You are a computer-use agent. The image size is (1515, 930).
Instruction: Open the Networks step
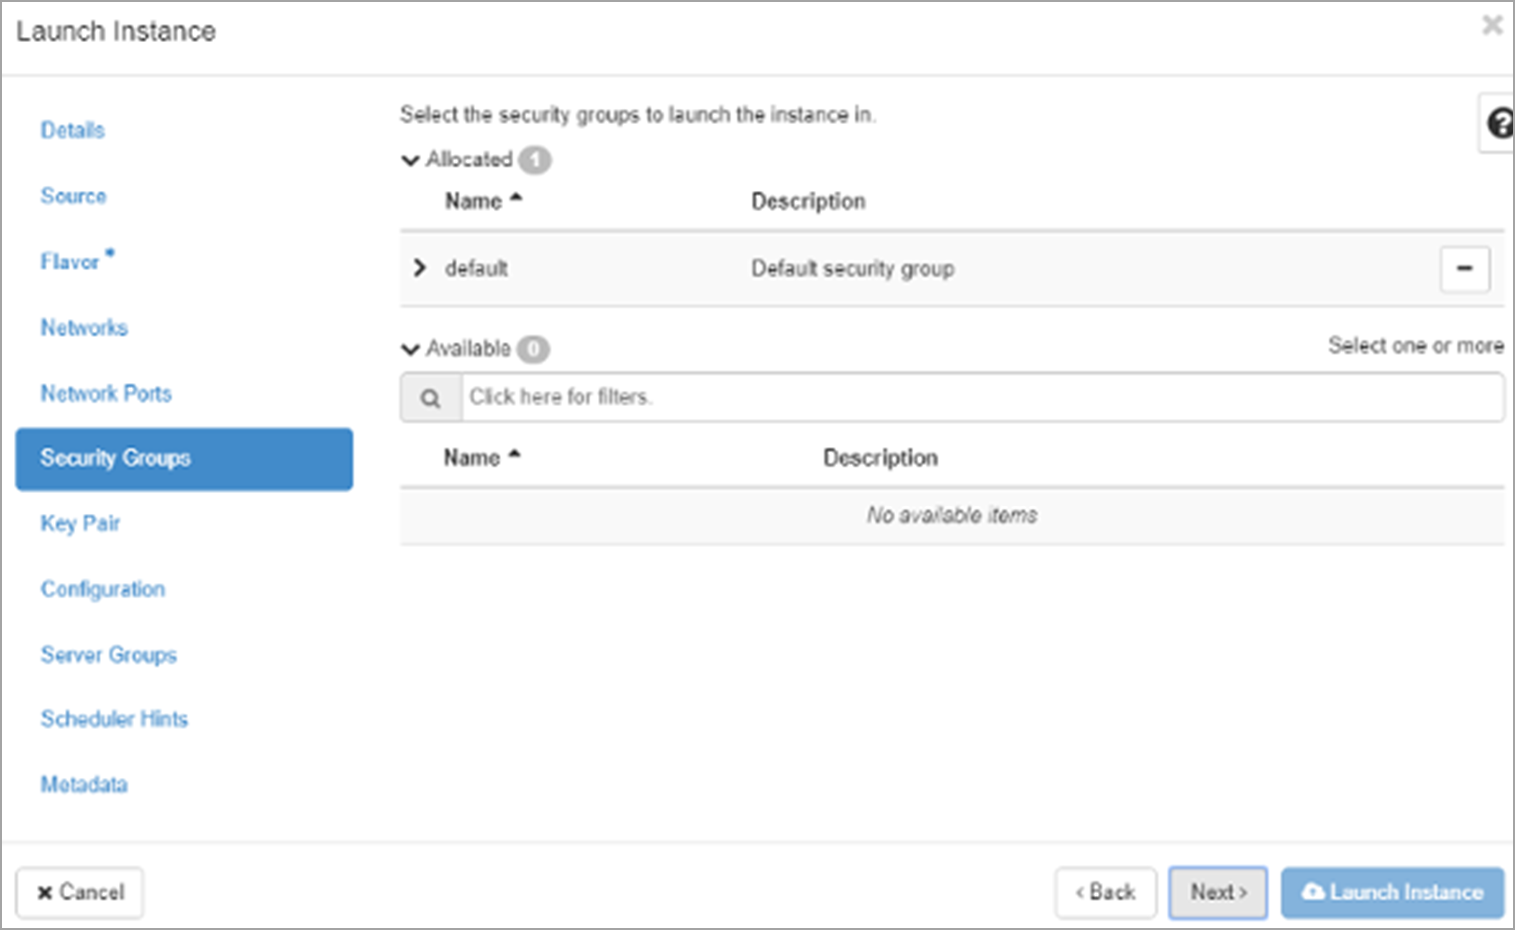point(84,328)
